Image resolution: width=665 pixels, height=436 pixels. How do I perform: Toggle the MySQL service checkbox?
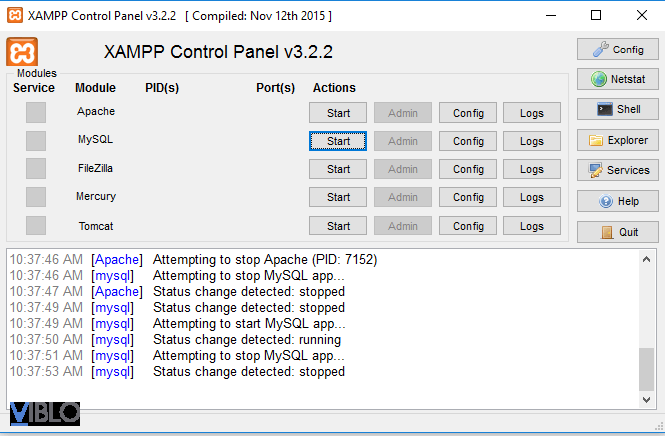coord(36,141)
